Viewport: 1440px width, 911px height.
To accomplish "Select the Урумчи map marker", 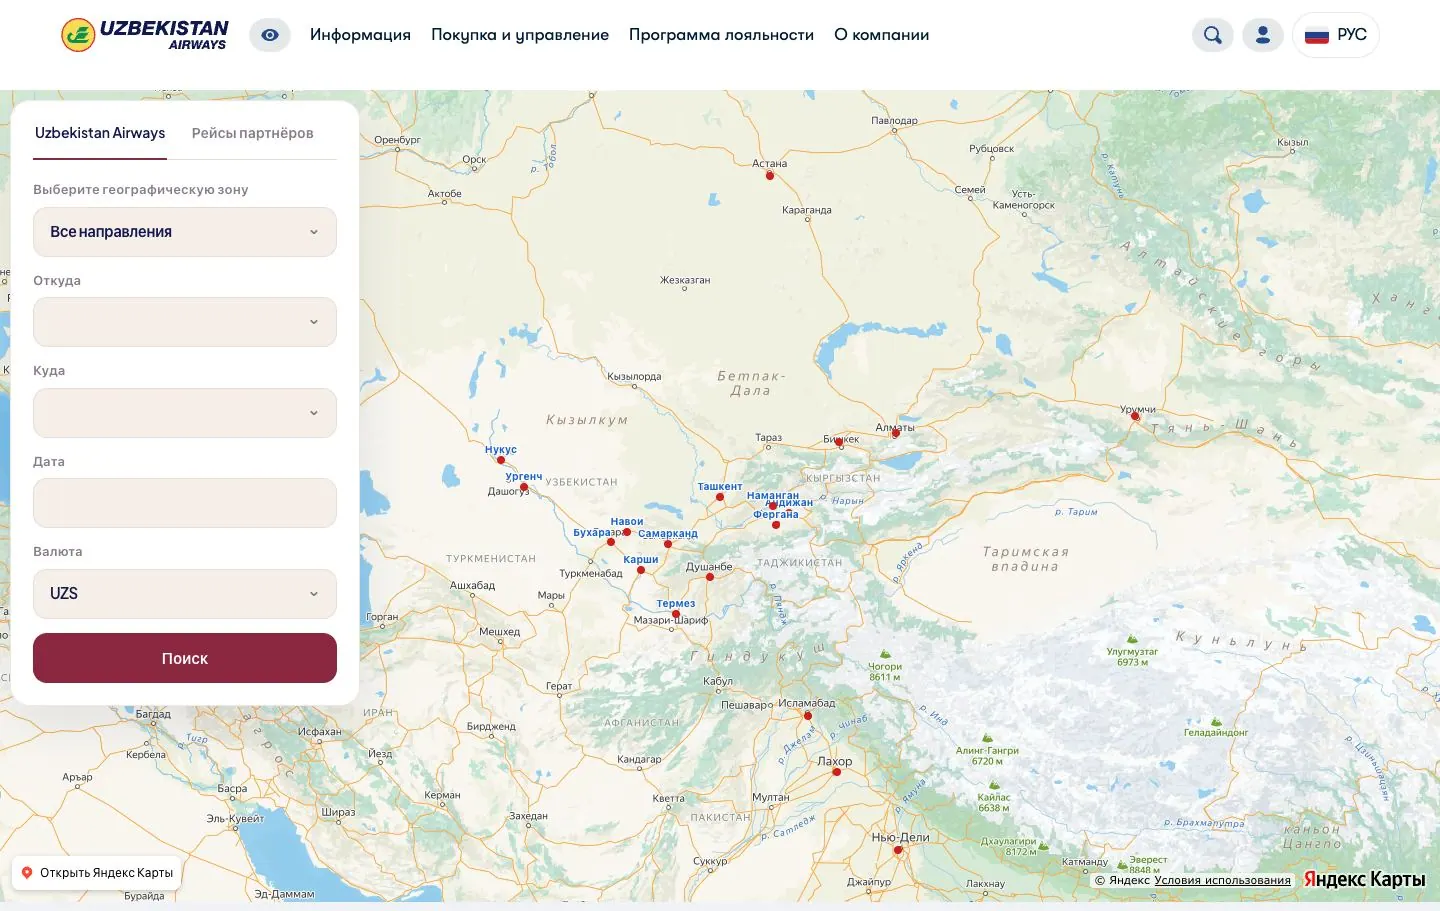I will [x=1135, y=417].
